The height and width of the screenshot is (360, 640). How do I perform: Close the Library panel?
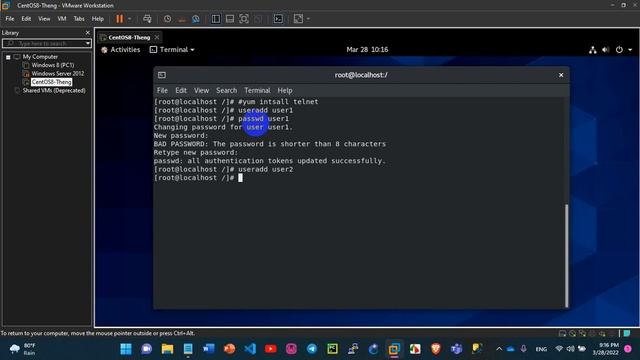tap(87, 33)
